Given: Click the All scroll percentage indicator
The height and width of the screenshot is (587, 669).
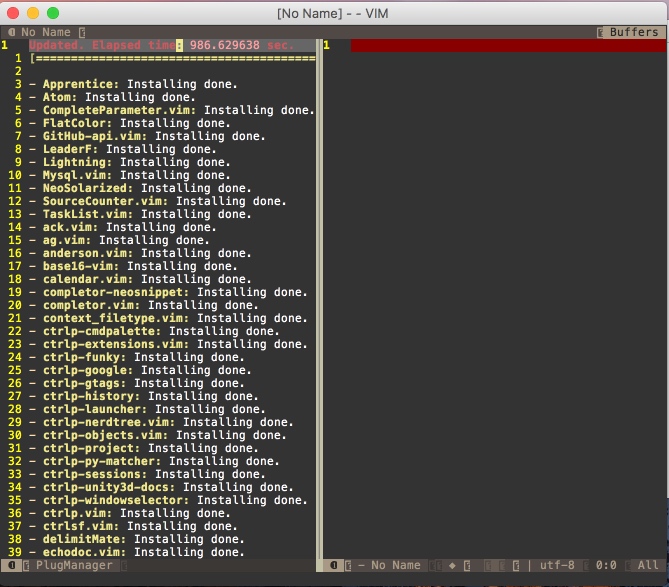Looking at the screenshot, I should (x=648, y=565).
